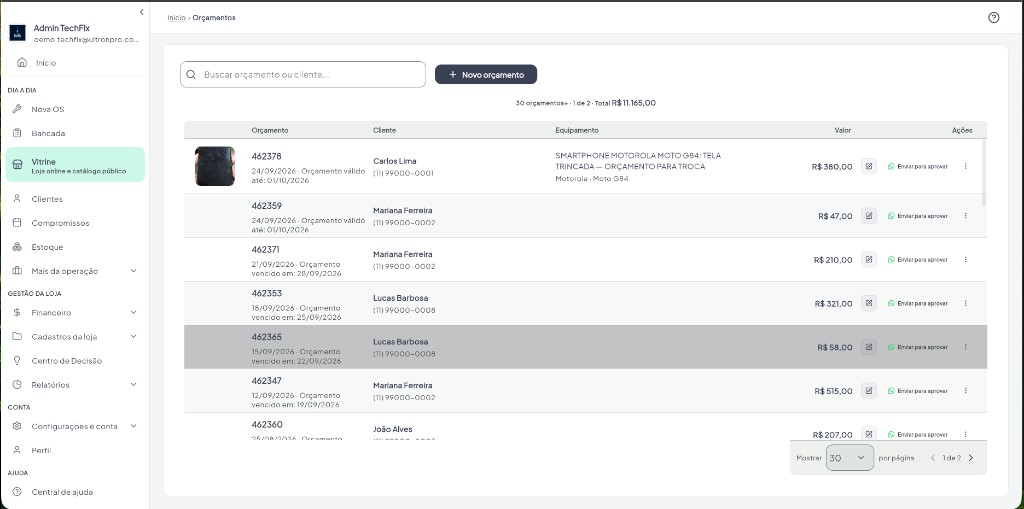Edit the R$ 207,00 orçamento via pencil icon

point(869,433)
